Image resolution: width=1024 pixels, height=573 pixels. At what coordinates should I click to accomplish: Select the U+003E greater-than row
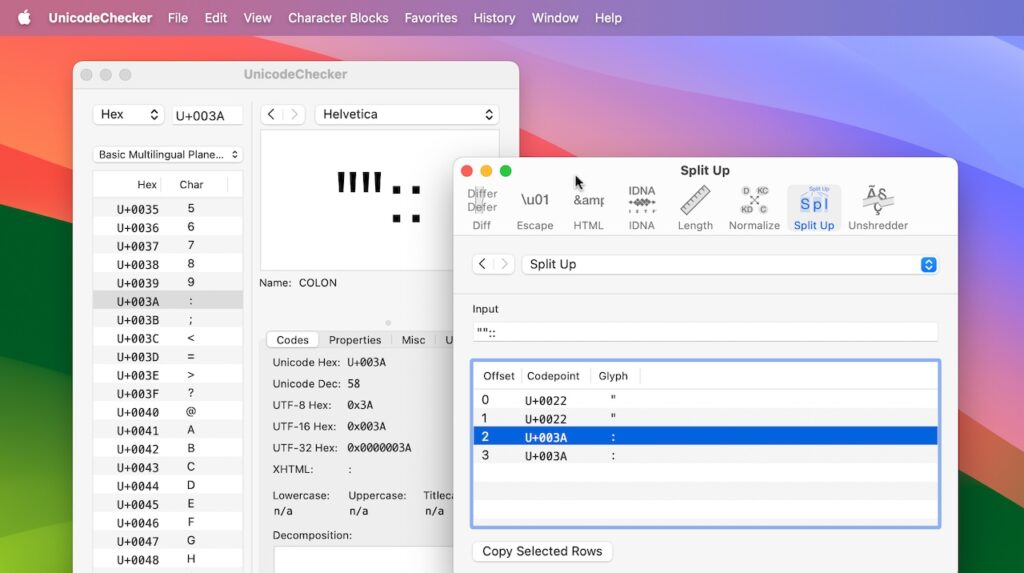(x=168, y=375)
